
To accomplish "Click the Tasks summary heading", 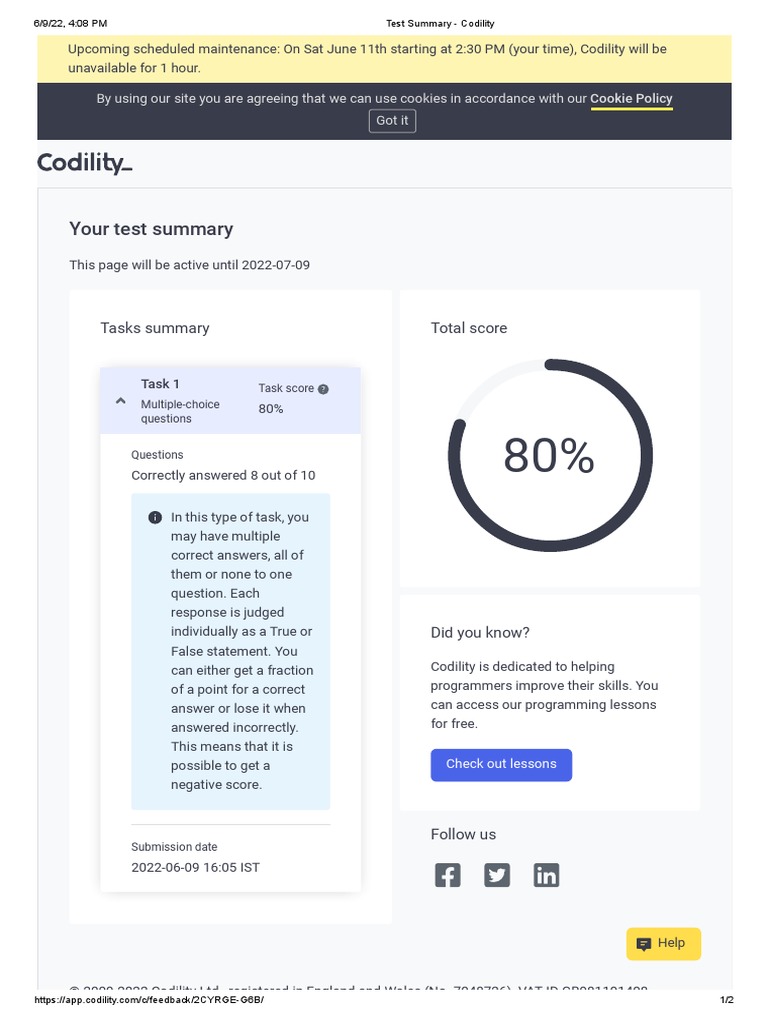I will tap(155, 328).
